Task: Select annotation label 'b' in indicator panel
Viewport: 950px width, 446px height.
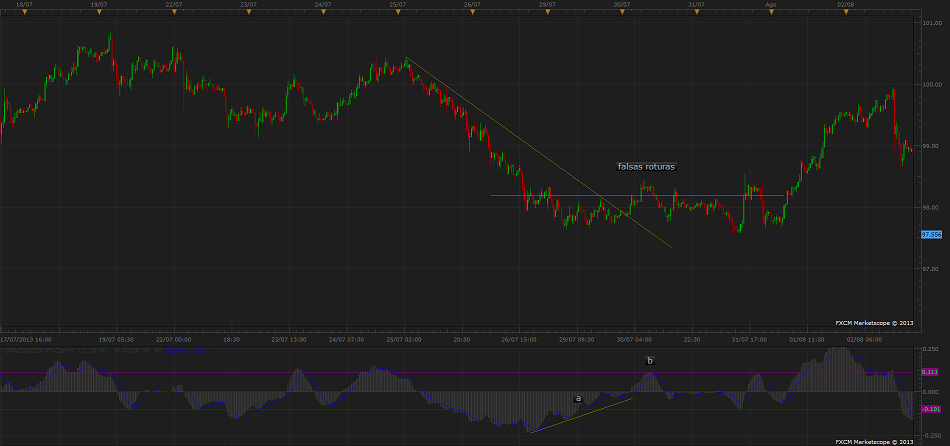Action: coord(649,360)
